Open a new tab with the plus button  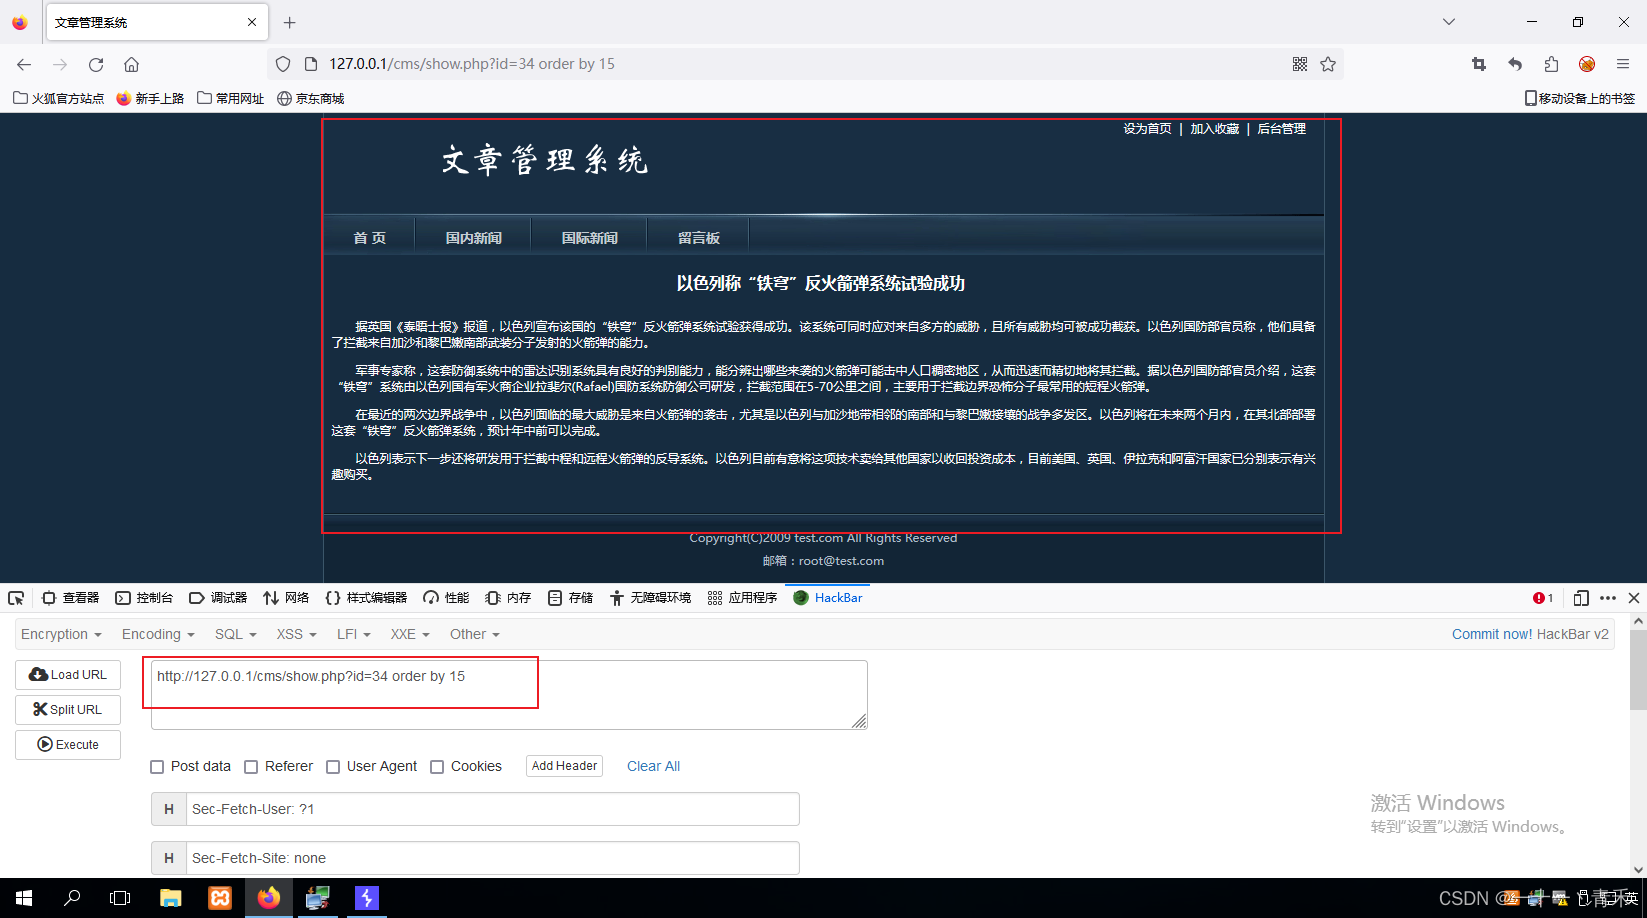point(290,22)
